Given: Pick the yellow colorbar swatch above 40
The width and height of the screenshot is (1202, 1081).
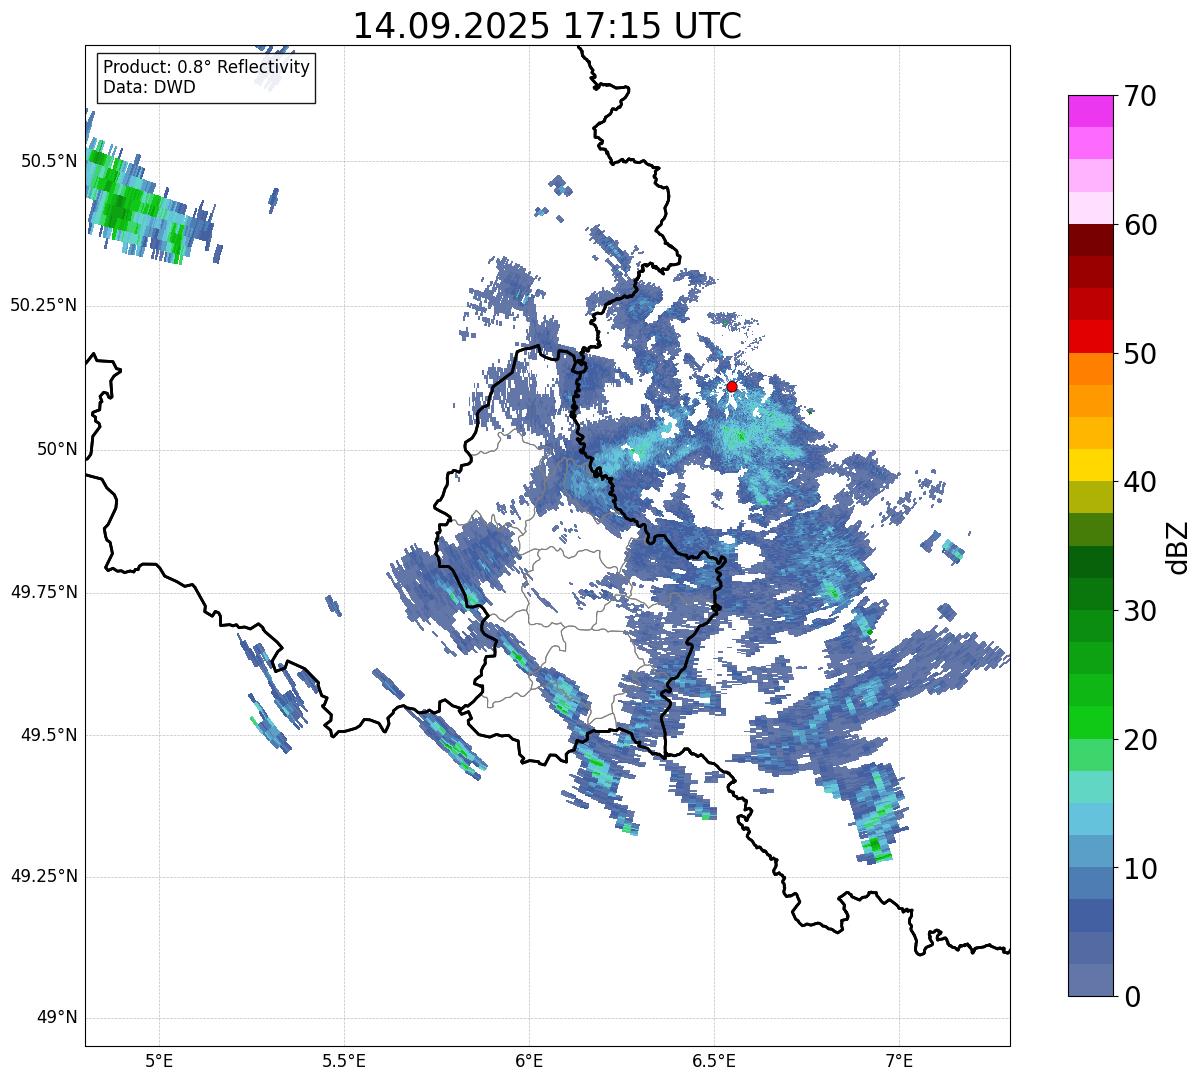Looking at the screenshot, I should 1090,465.
